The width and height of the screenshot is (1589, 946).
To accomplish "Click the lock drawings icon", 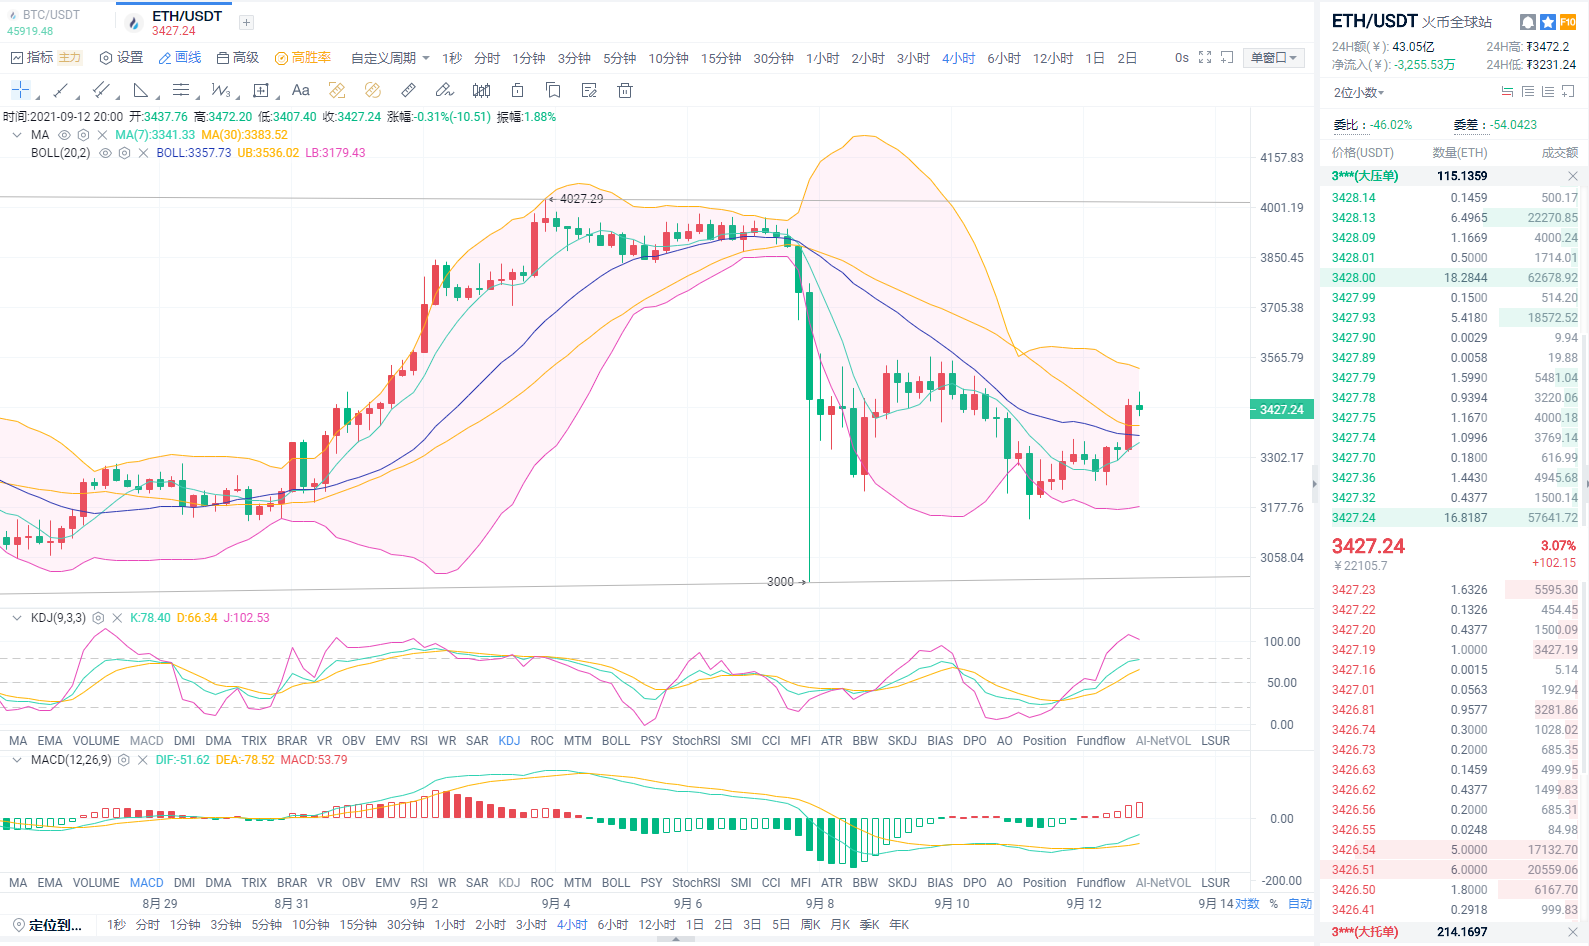I will pyautogui.click(x=517, y=90).
